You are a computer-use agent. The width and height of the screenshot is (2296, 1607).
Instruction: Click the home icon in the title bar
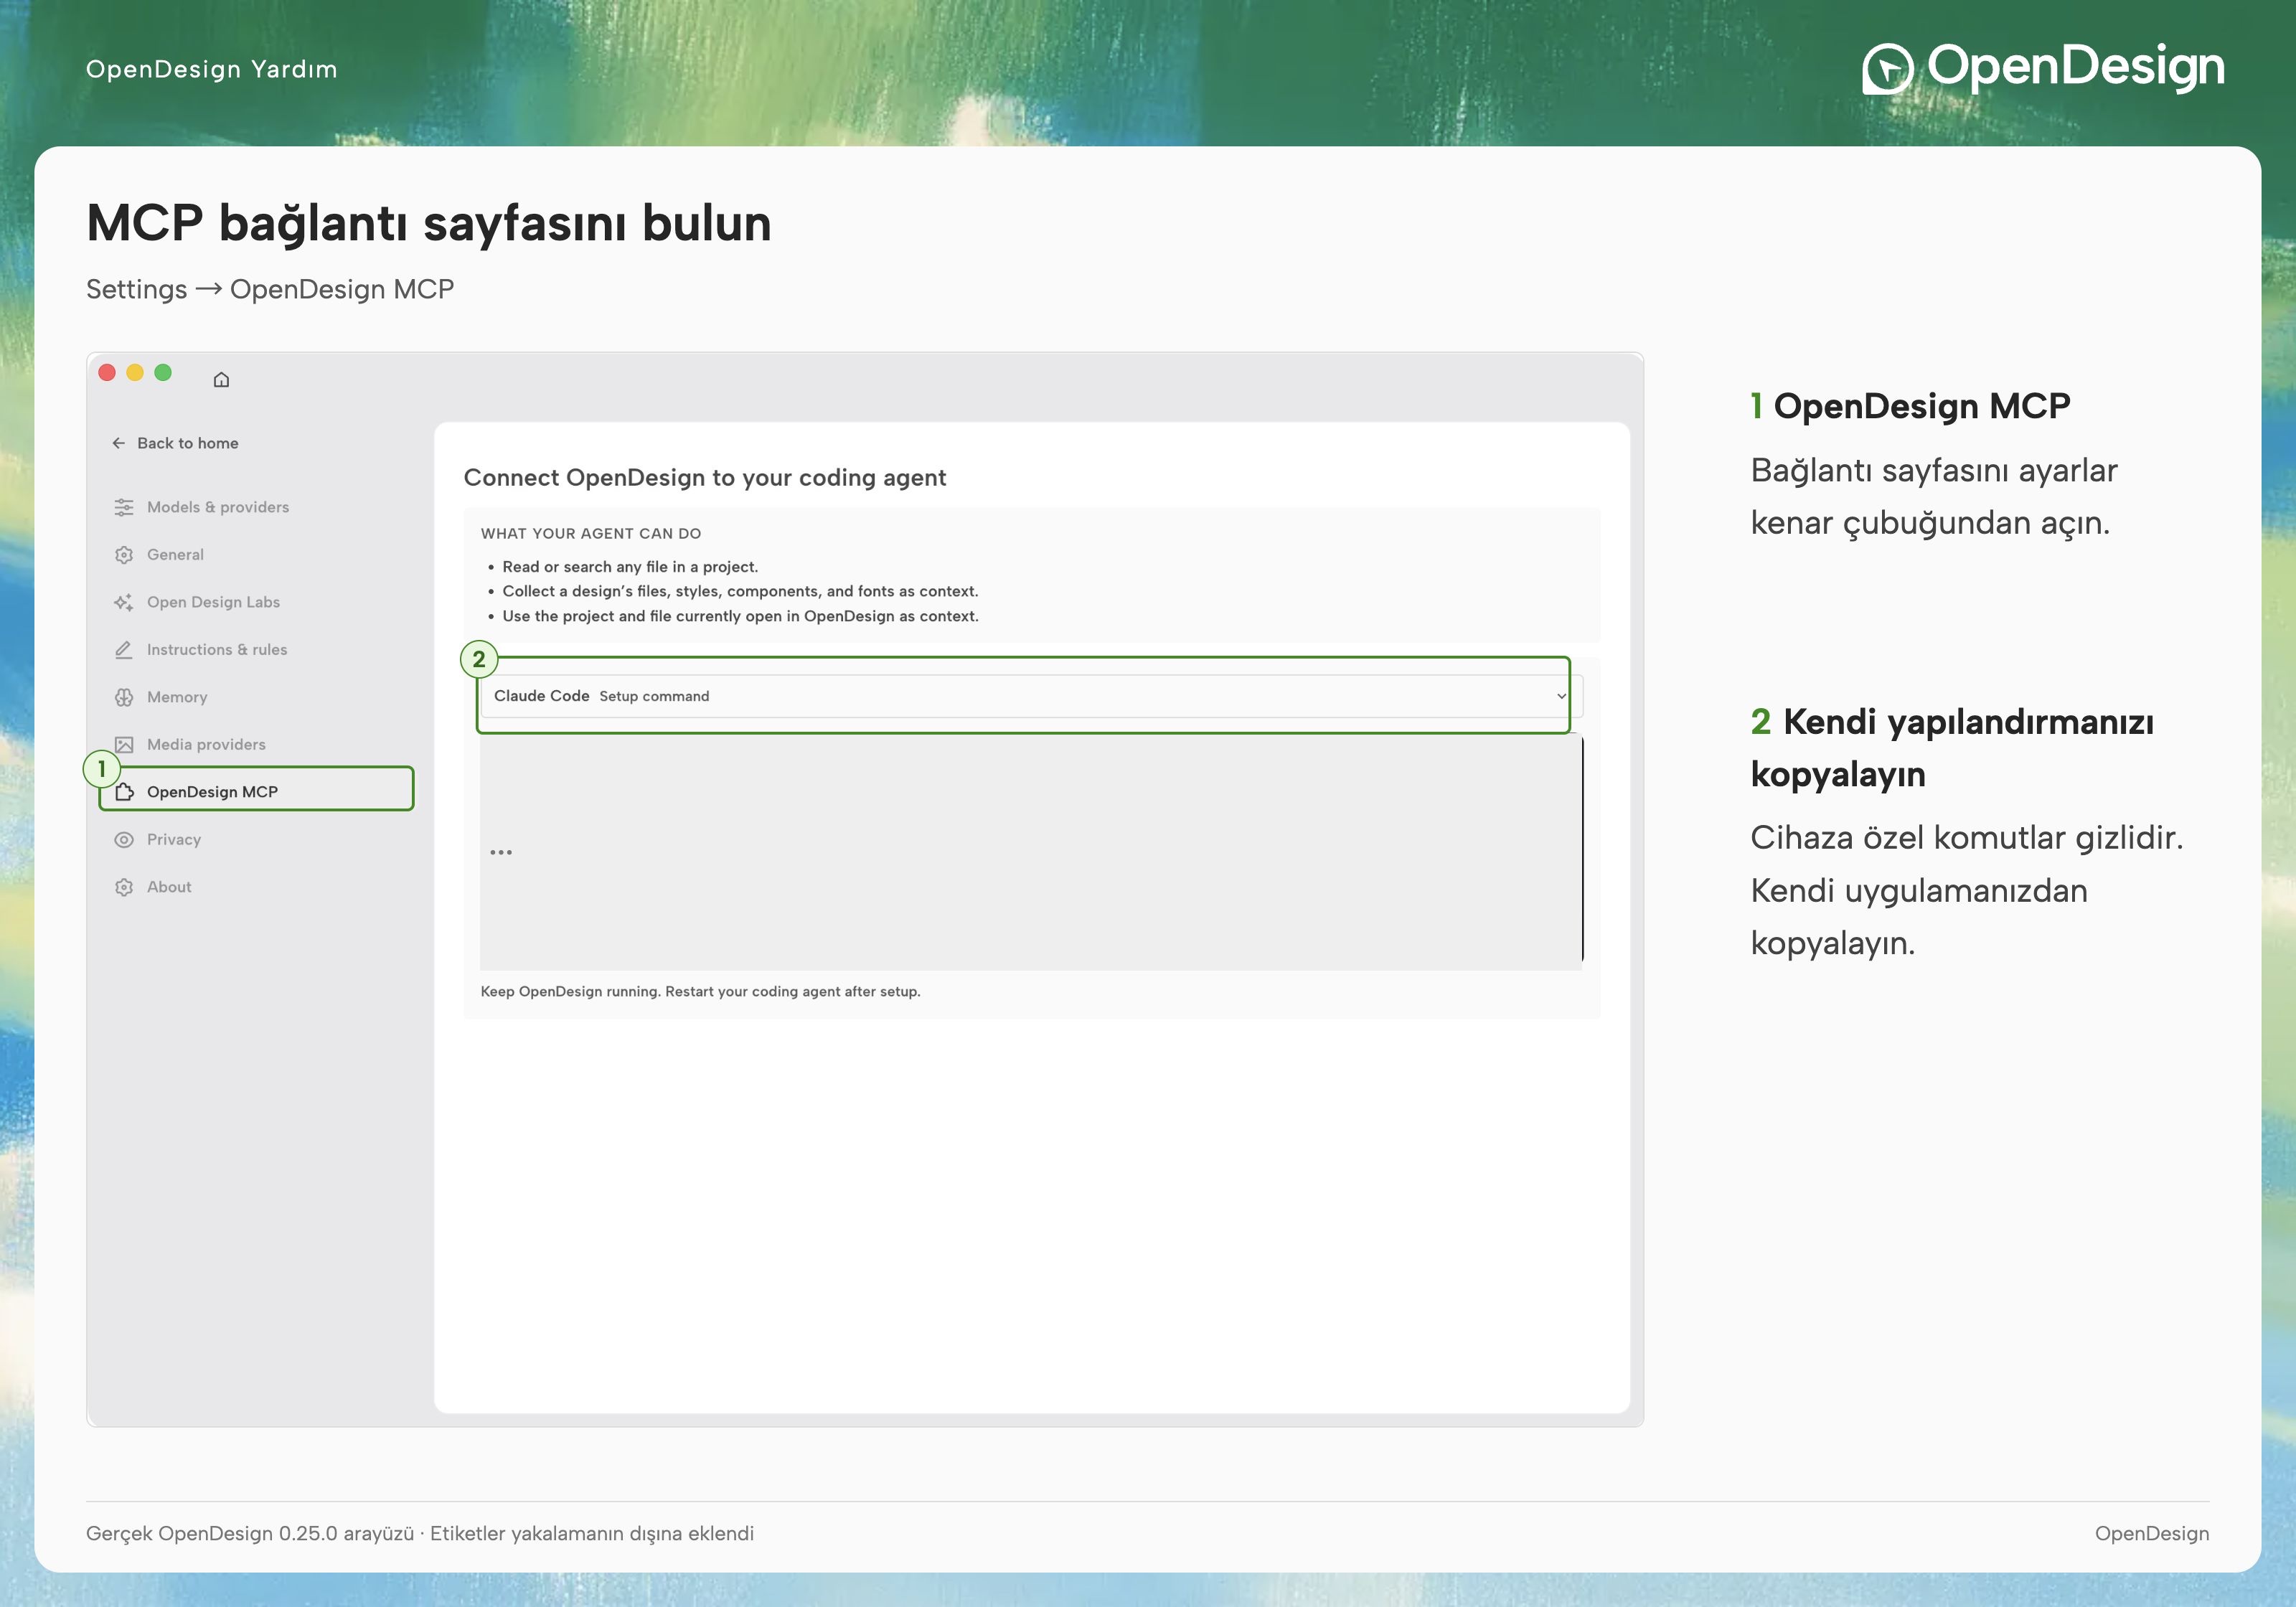click(x=221, y=379)
